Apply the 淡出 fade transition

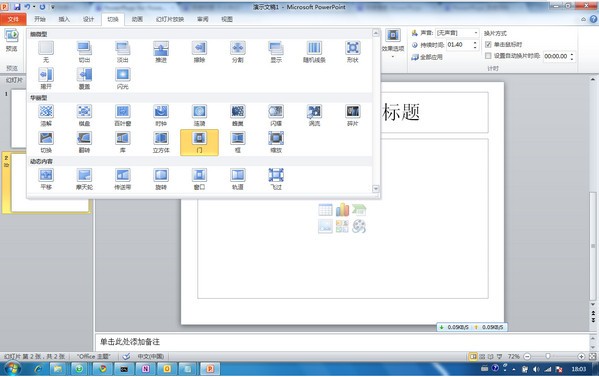tap(123, 52)
